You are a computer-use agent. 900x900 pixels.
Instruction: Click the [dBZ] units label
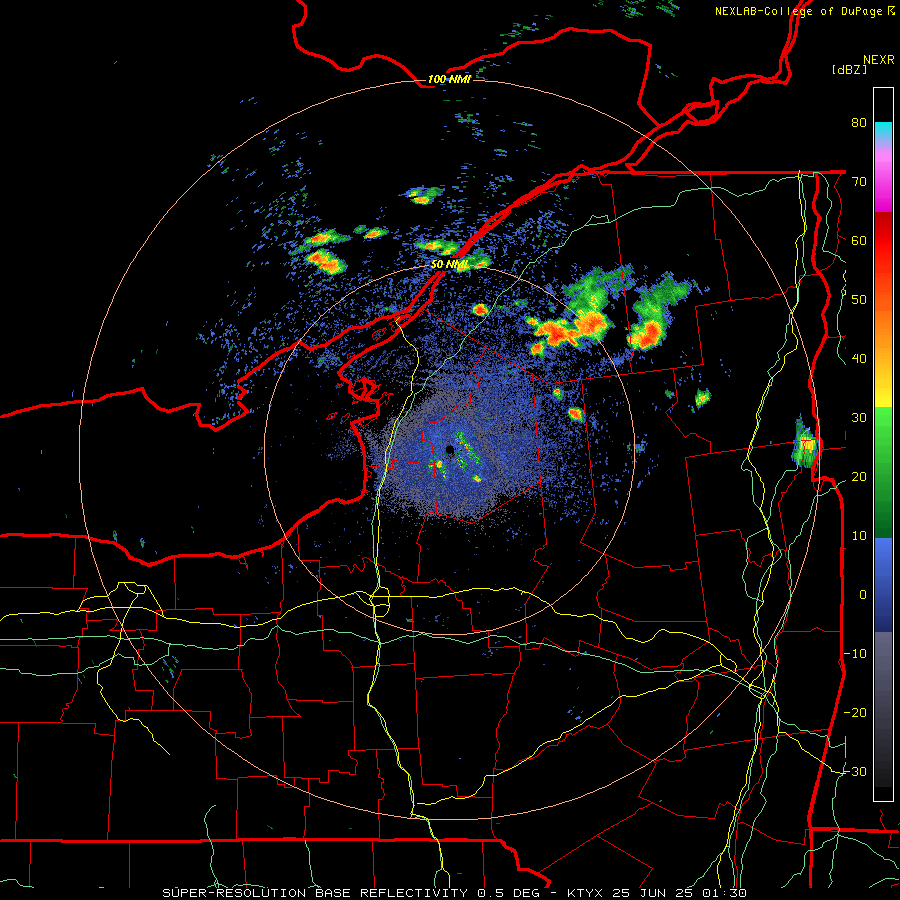849,70
